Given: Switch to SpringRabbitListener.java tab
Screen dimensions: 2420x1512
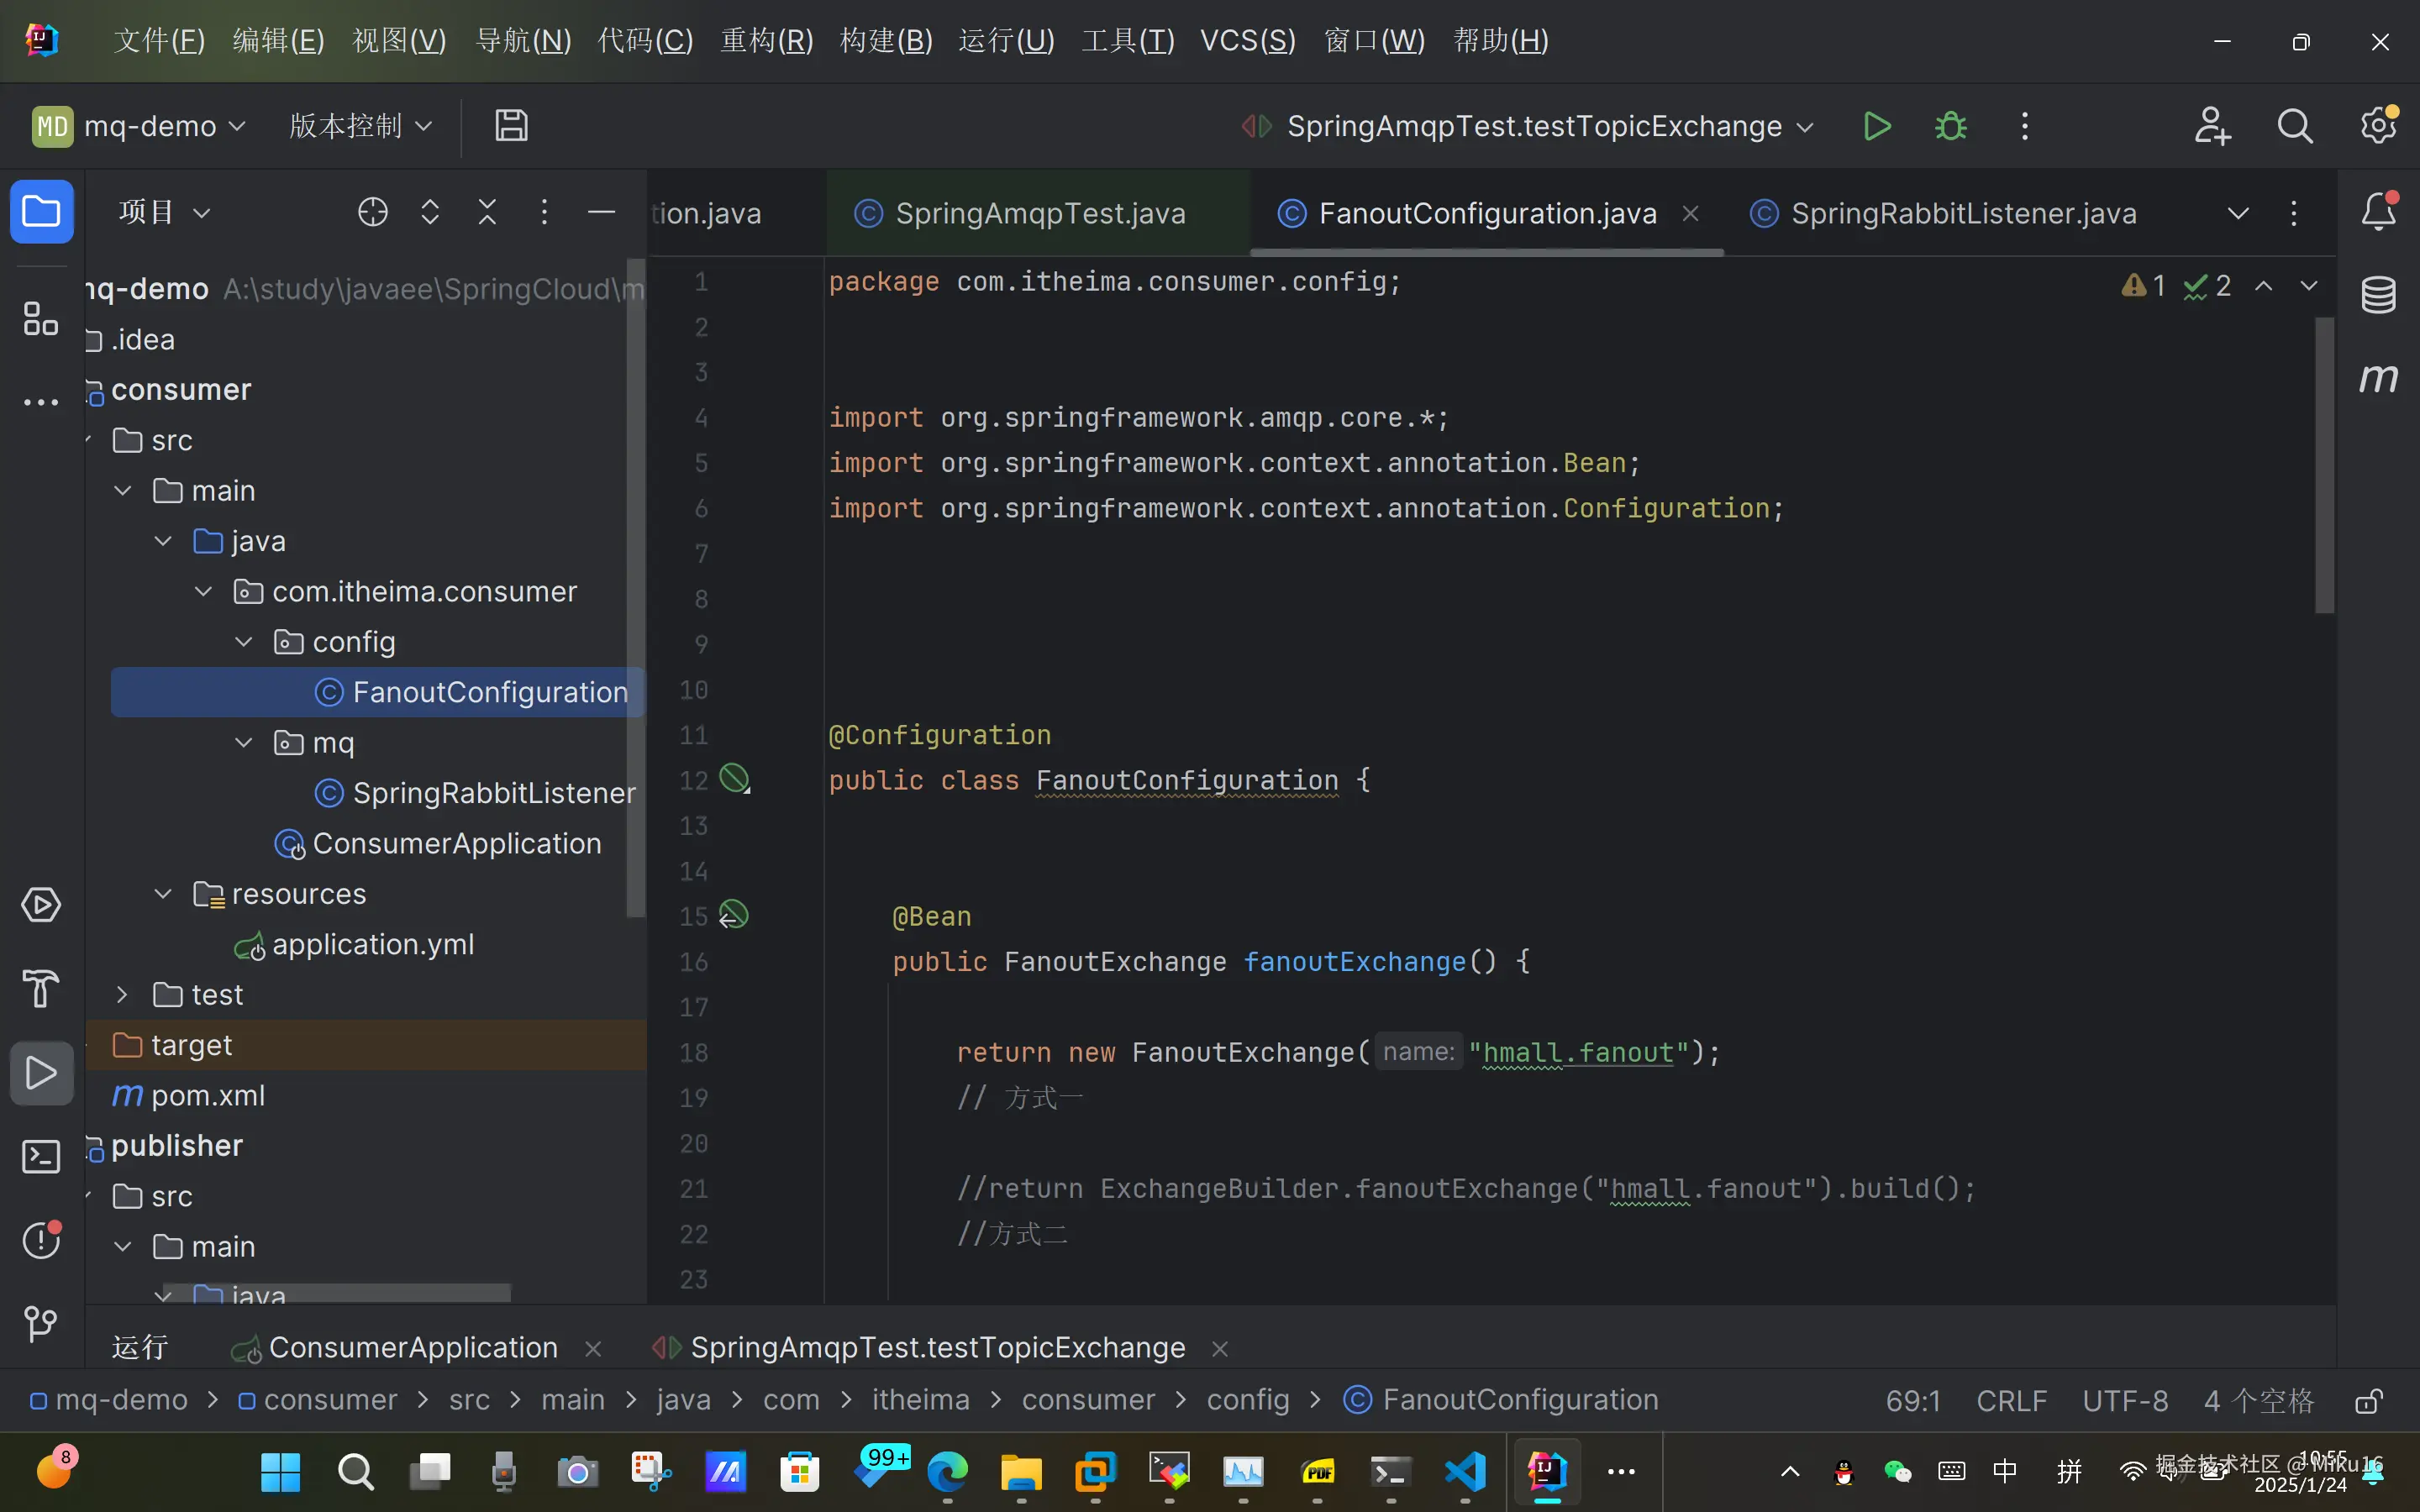Looking at the screenshot, I should coord(1962,213).
